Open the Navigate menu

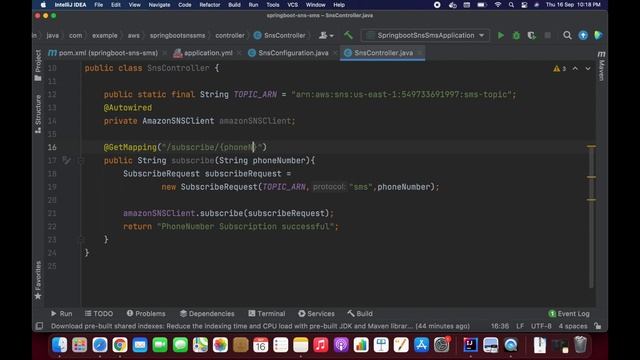point(159,5)
